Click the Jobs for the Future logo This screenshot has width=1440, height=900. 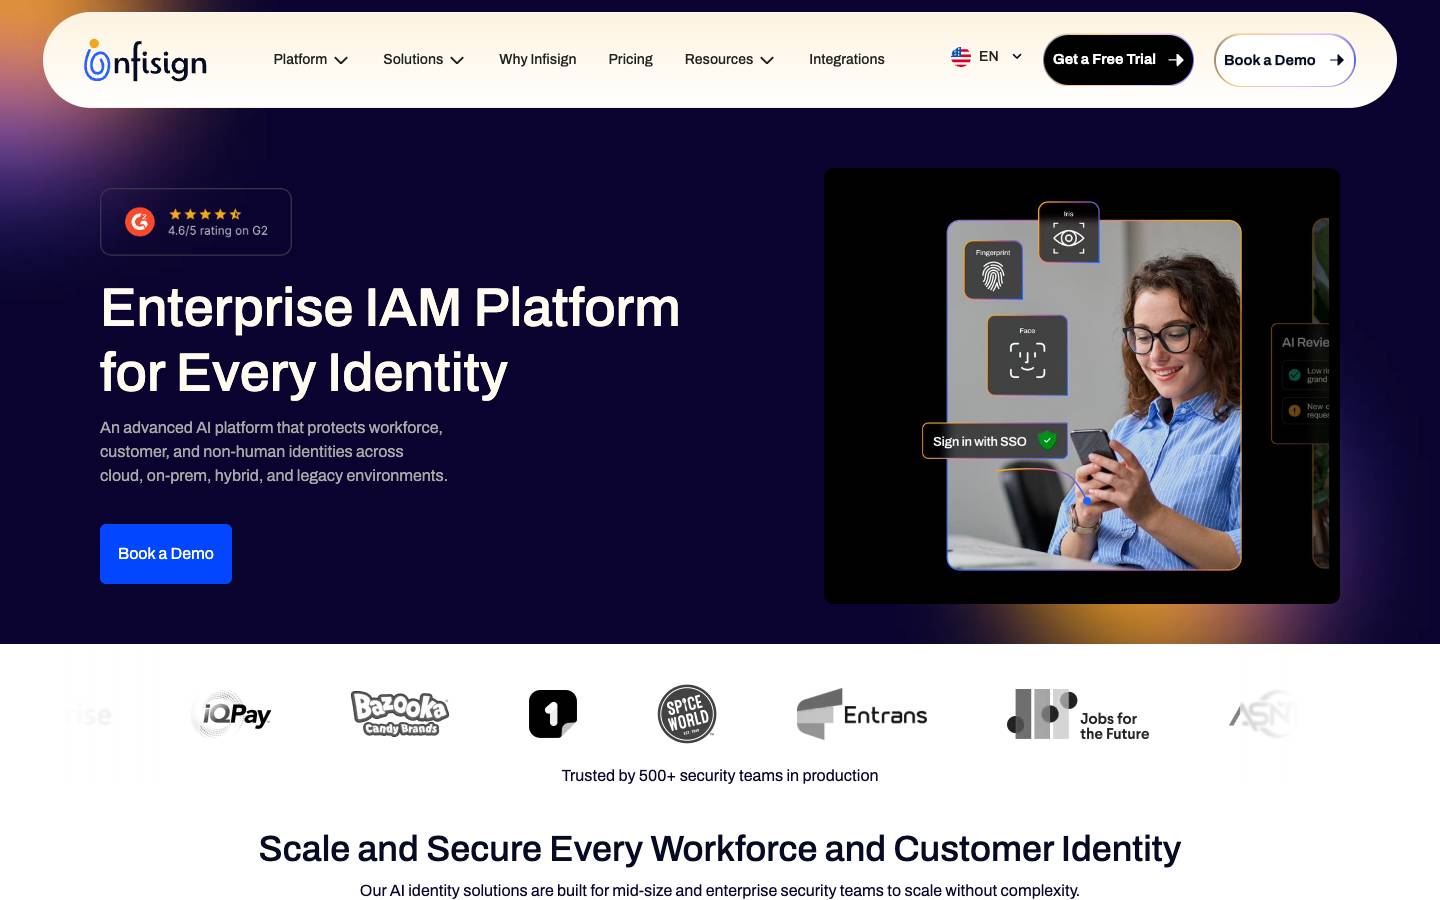click(1078, 715)
